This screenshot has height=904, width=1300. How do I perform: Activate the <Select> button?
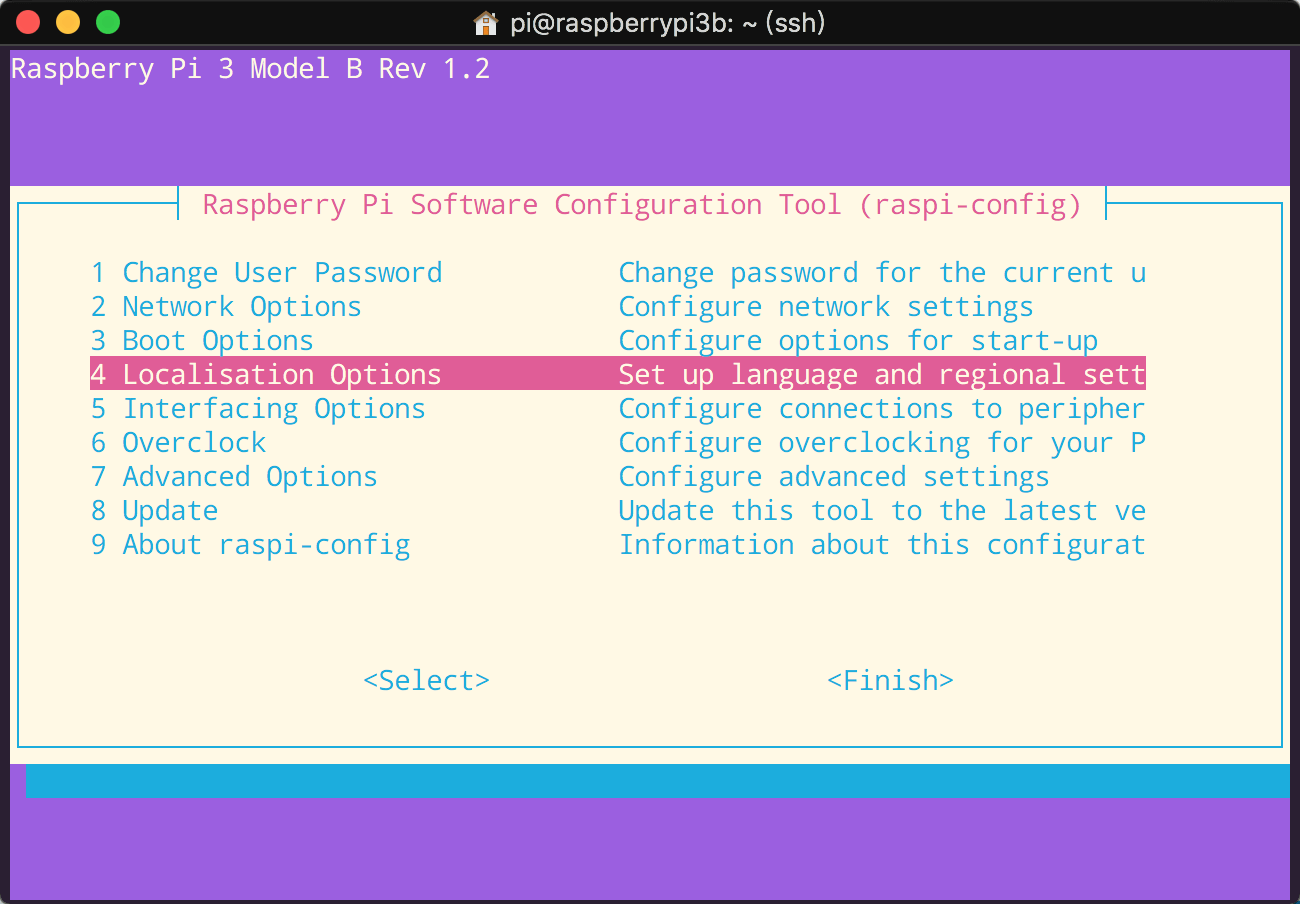coord(427,681)
